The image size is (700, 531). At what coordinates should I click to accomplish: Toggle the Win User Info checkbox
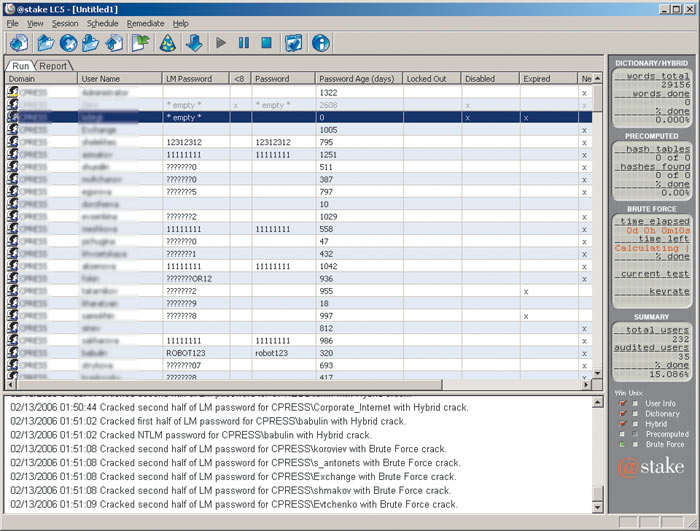pyautogui.click(x=623, y=403)
